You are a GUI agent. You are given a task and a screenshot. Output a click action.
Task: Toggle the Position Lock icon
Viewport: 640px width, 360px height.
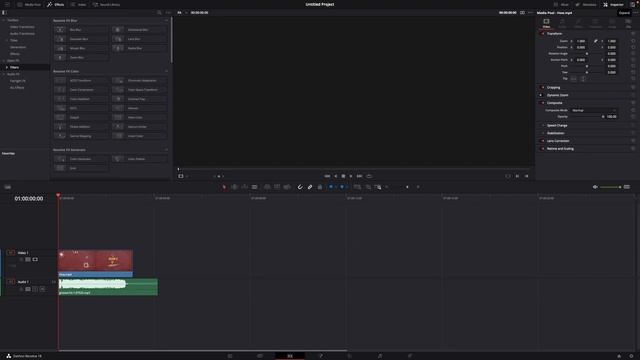coord(320,187)
